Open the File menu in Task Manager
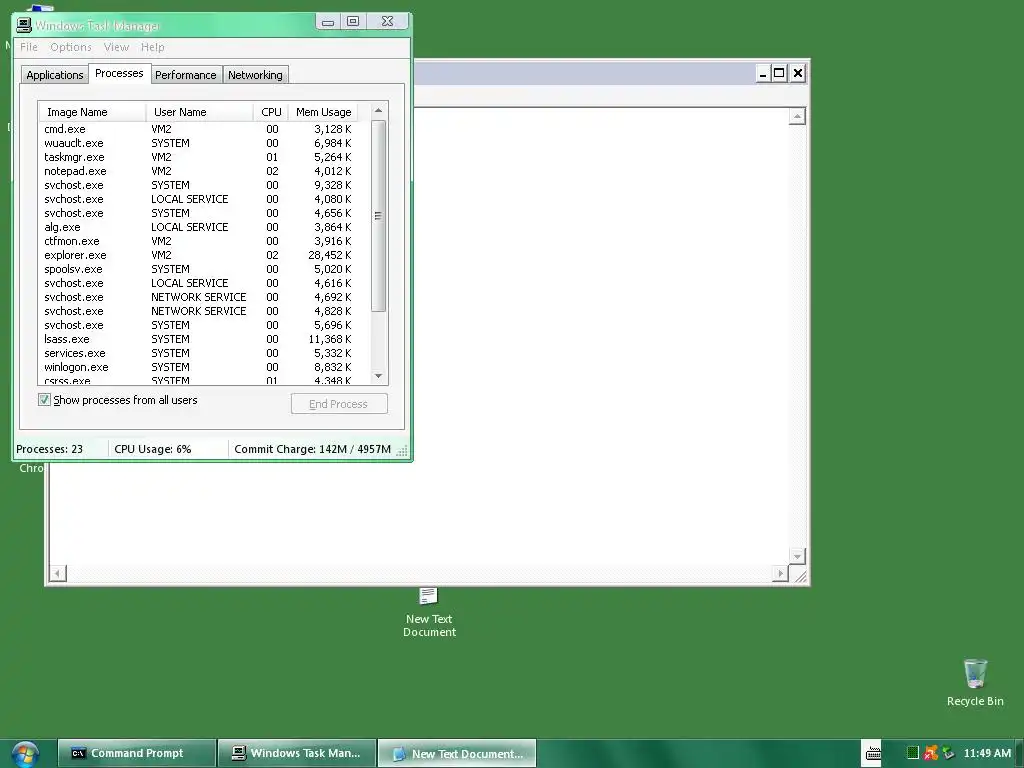 click(x=29, y=47)
